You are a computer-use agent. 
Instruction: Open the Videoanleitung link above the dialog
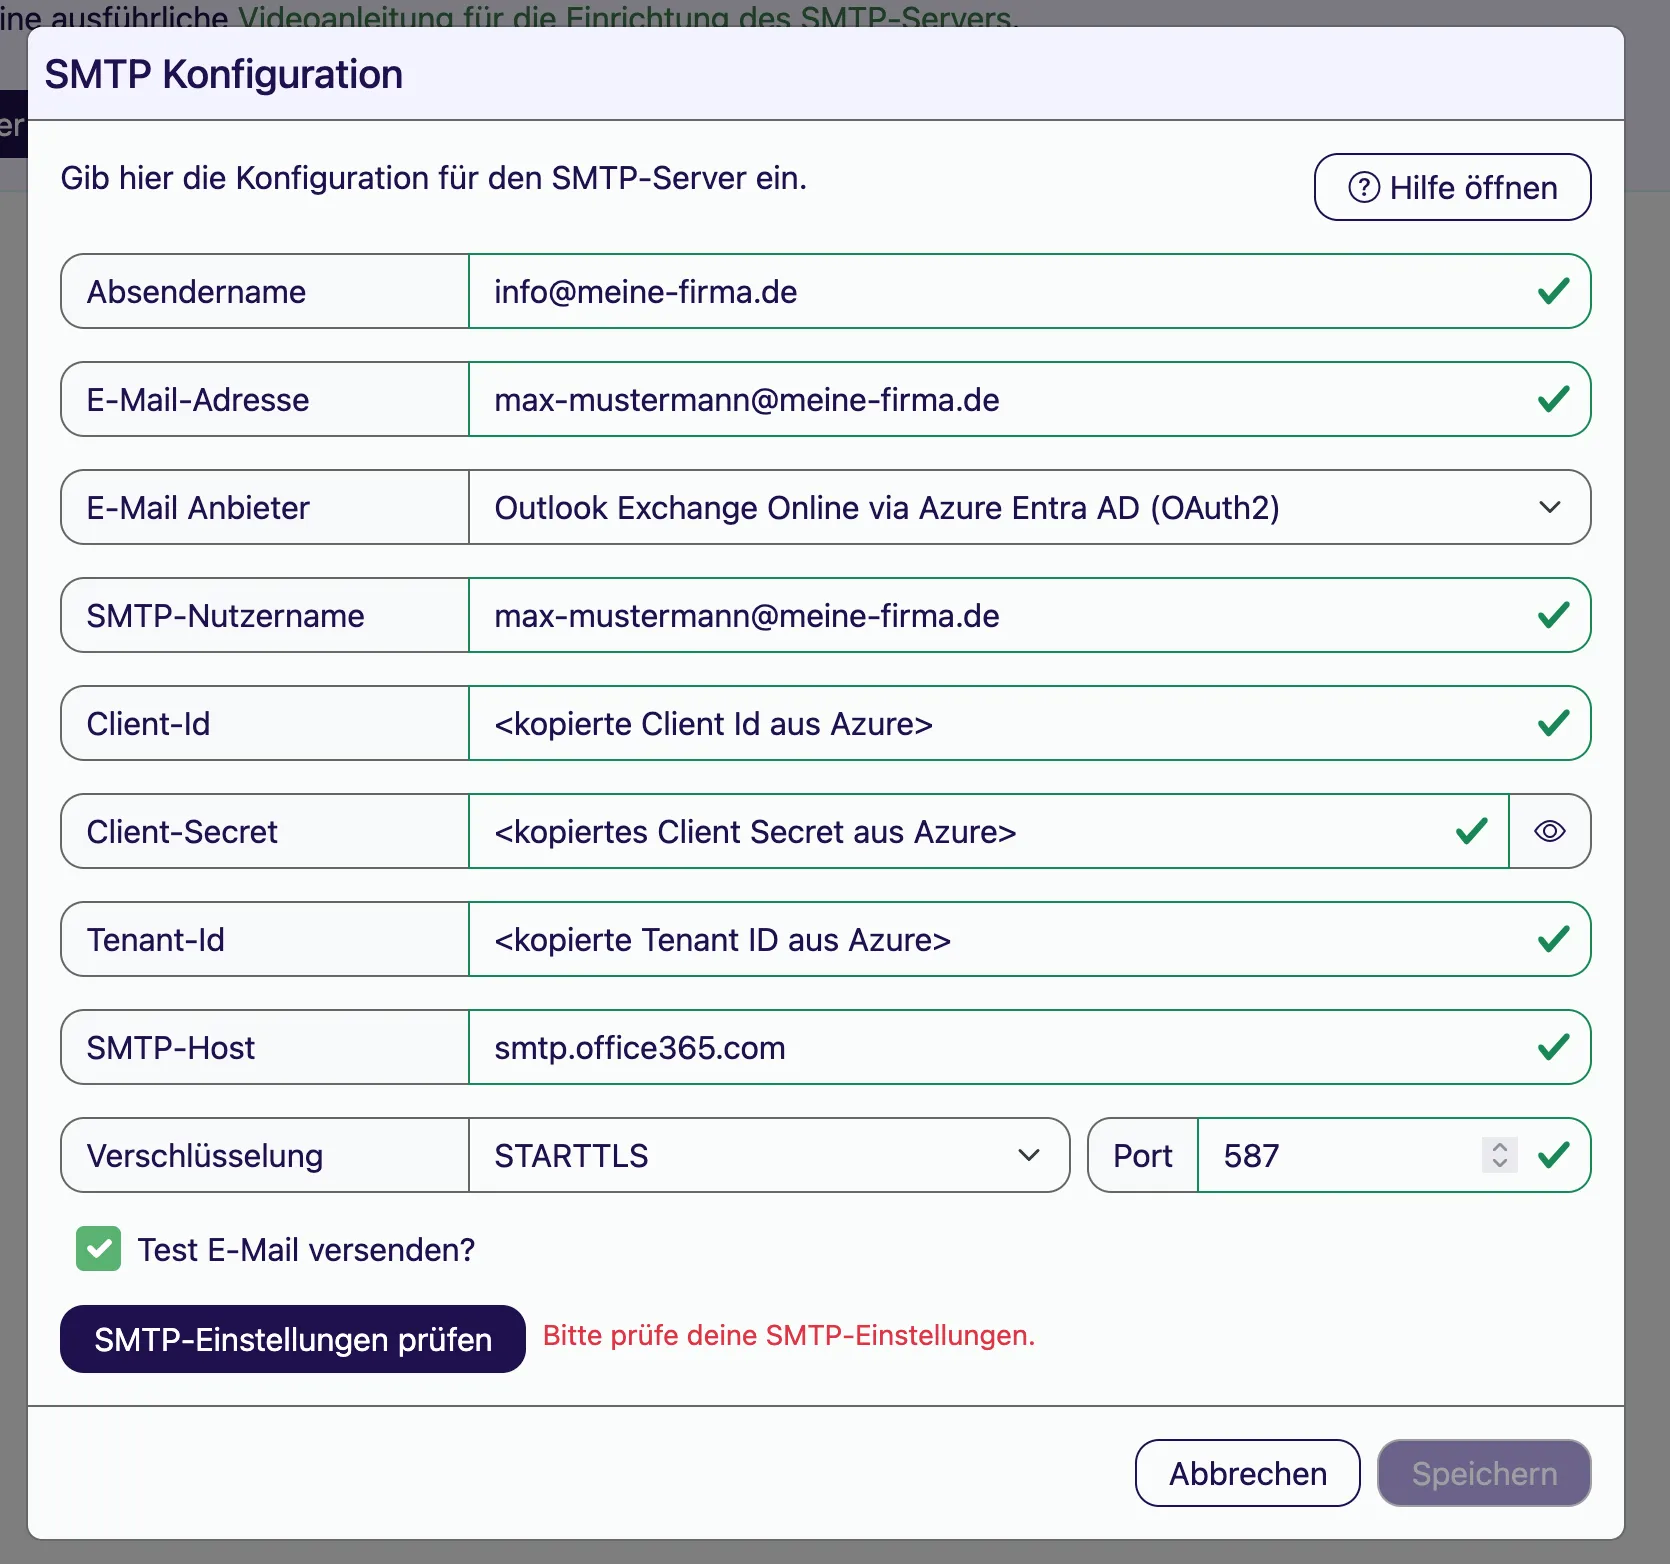[x=625, y=16]
